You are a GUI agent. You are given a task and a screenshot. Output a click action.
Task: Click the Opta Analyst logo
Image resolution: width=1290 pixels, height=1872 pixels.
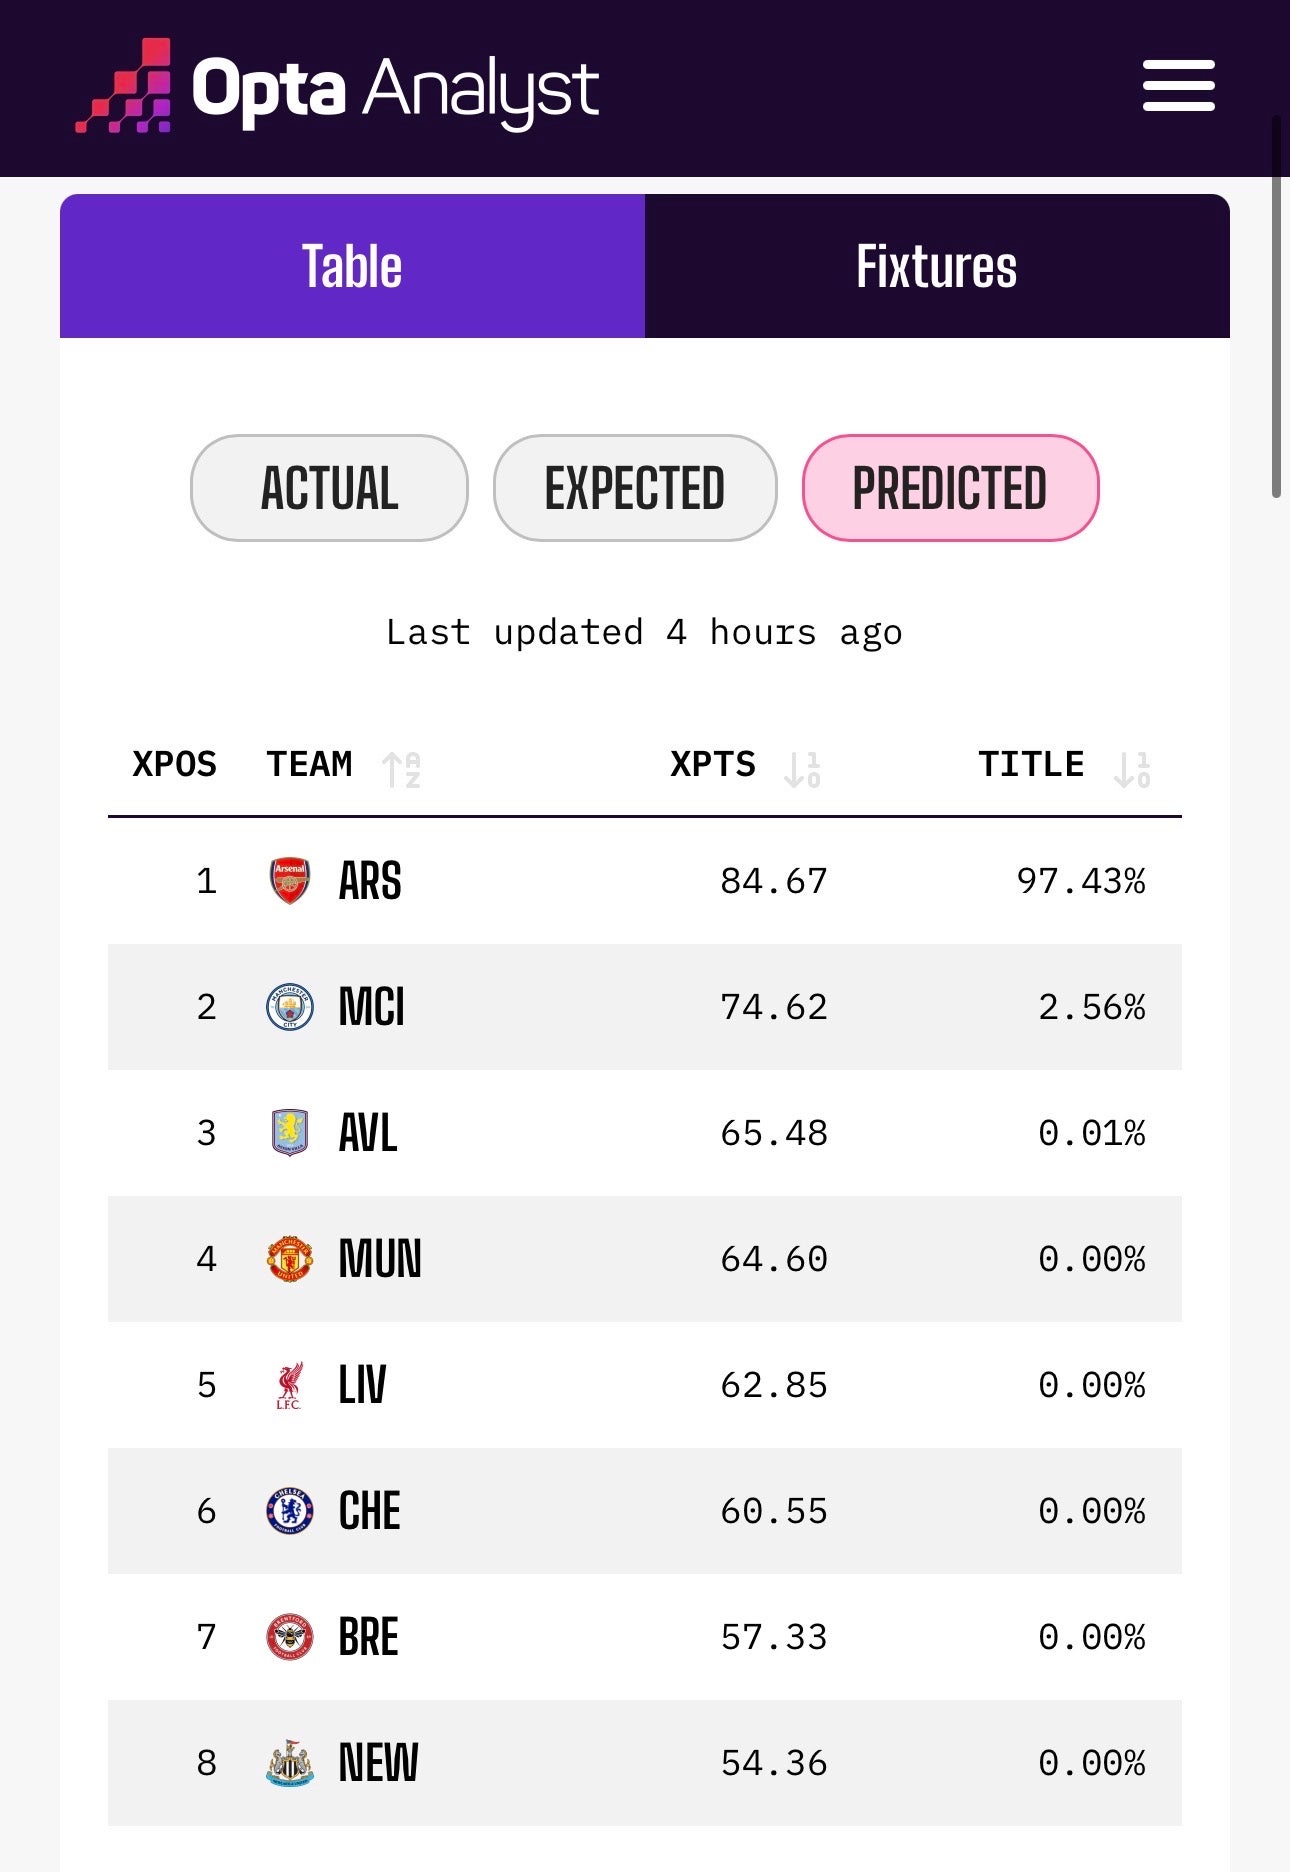tap(337, 88)
